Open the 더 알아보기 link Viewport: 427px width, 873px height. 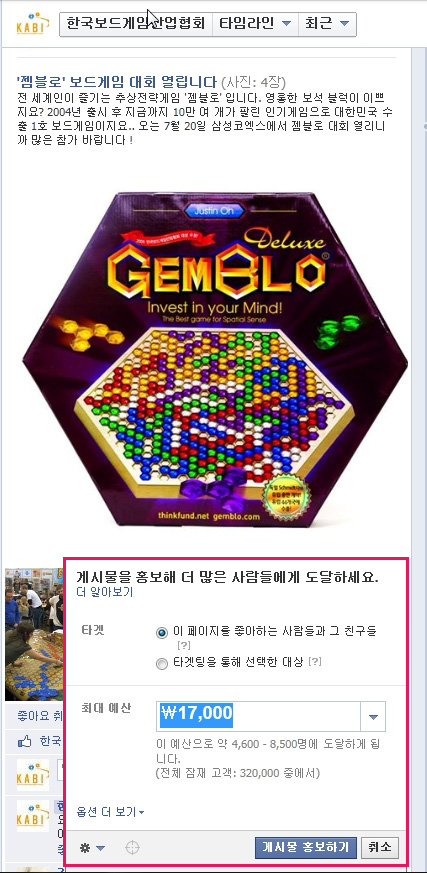(105, 592)
